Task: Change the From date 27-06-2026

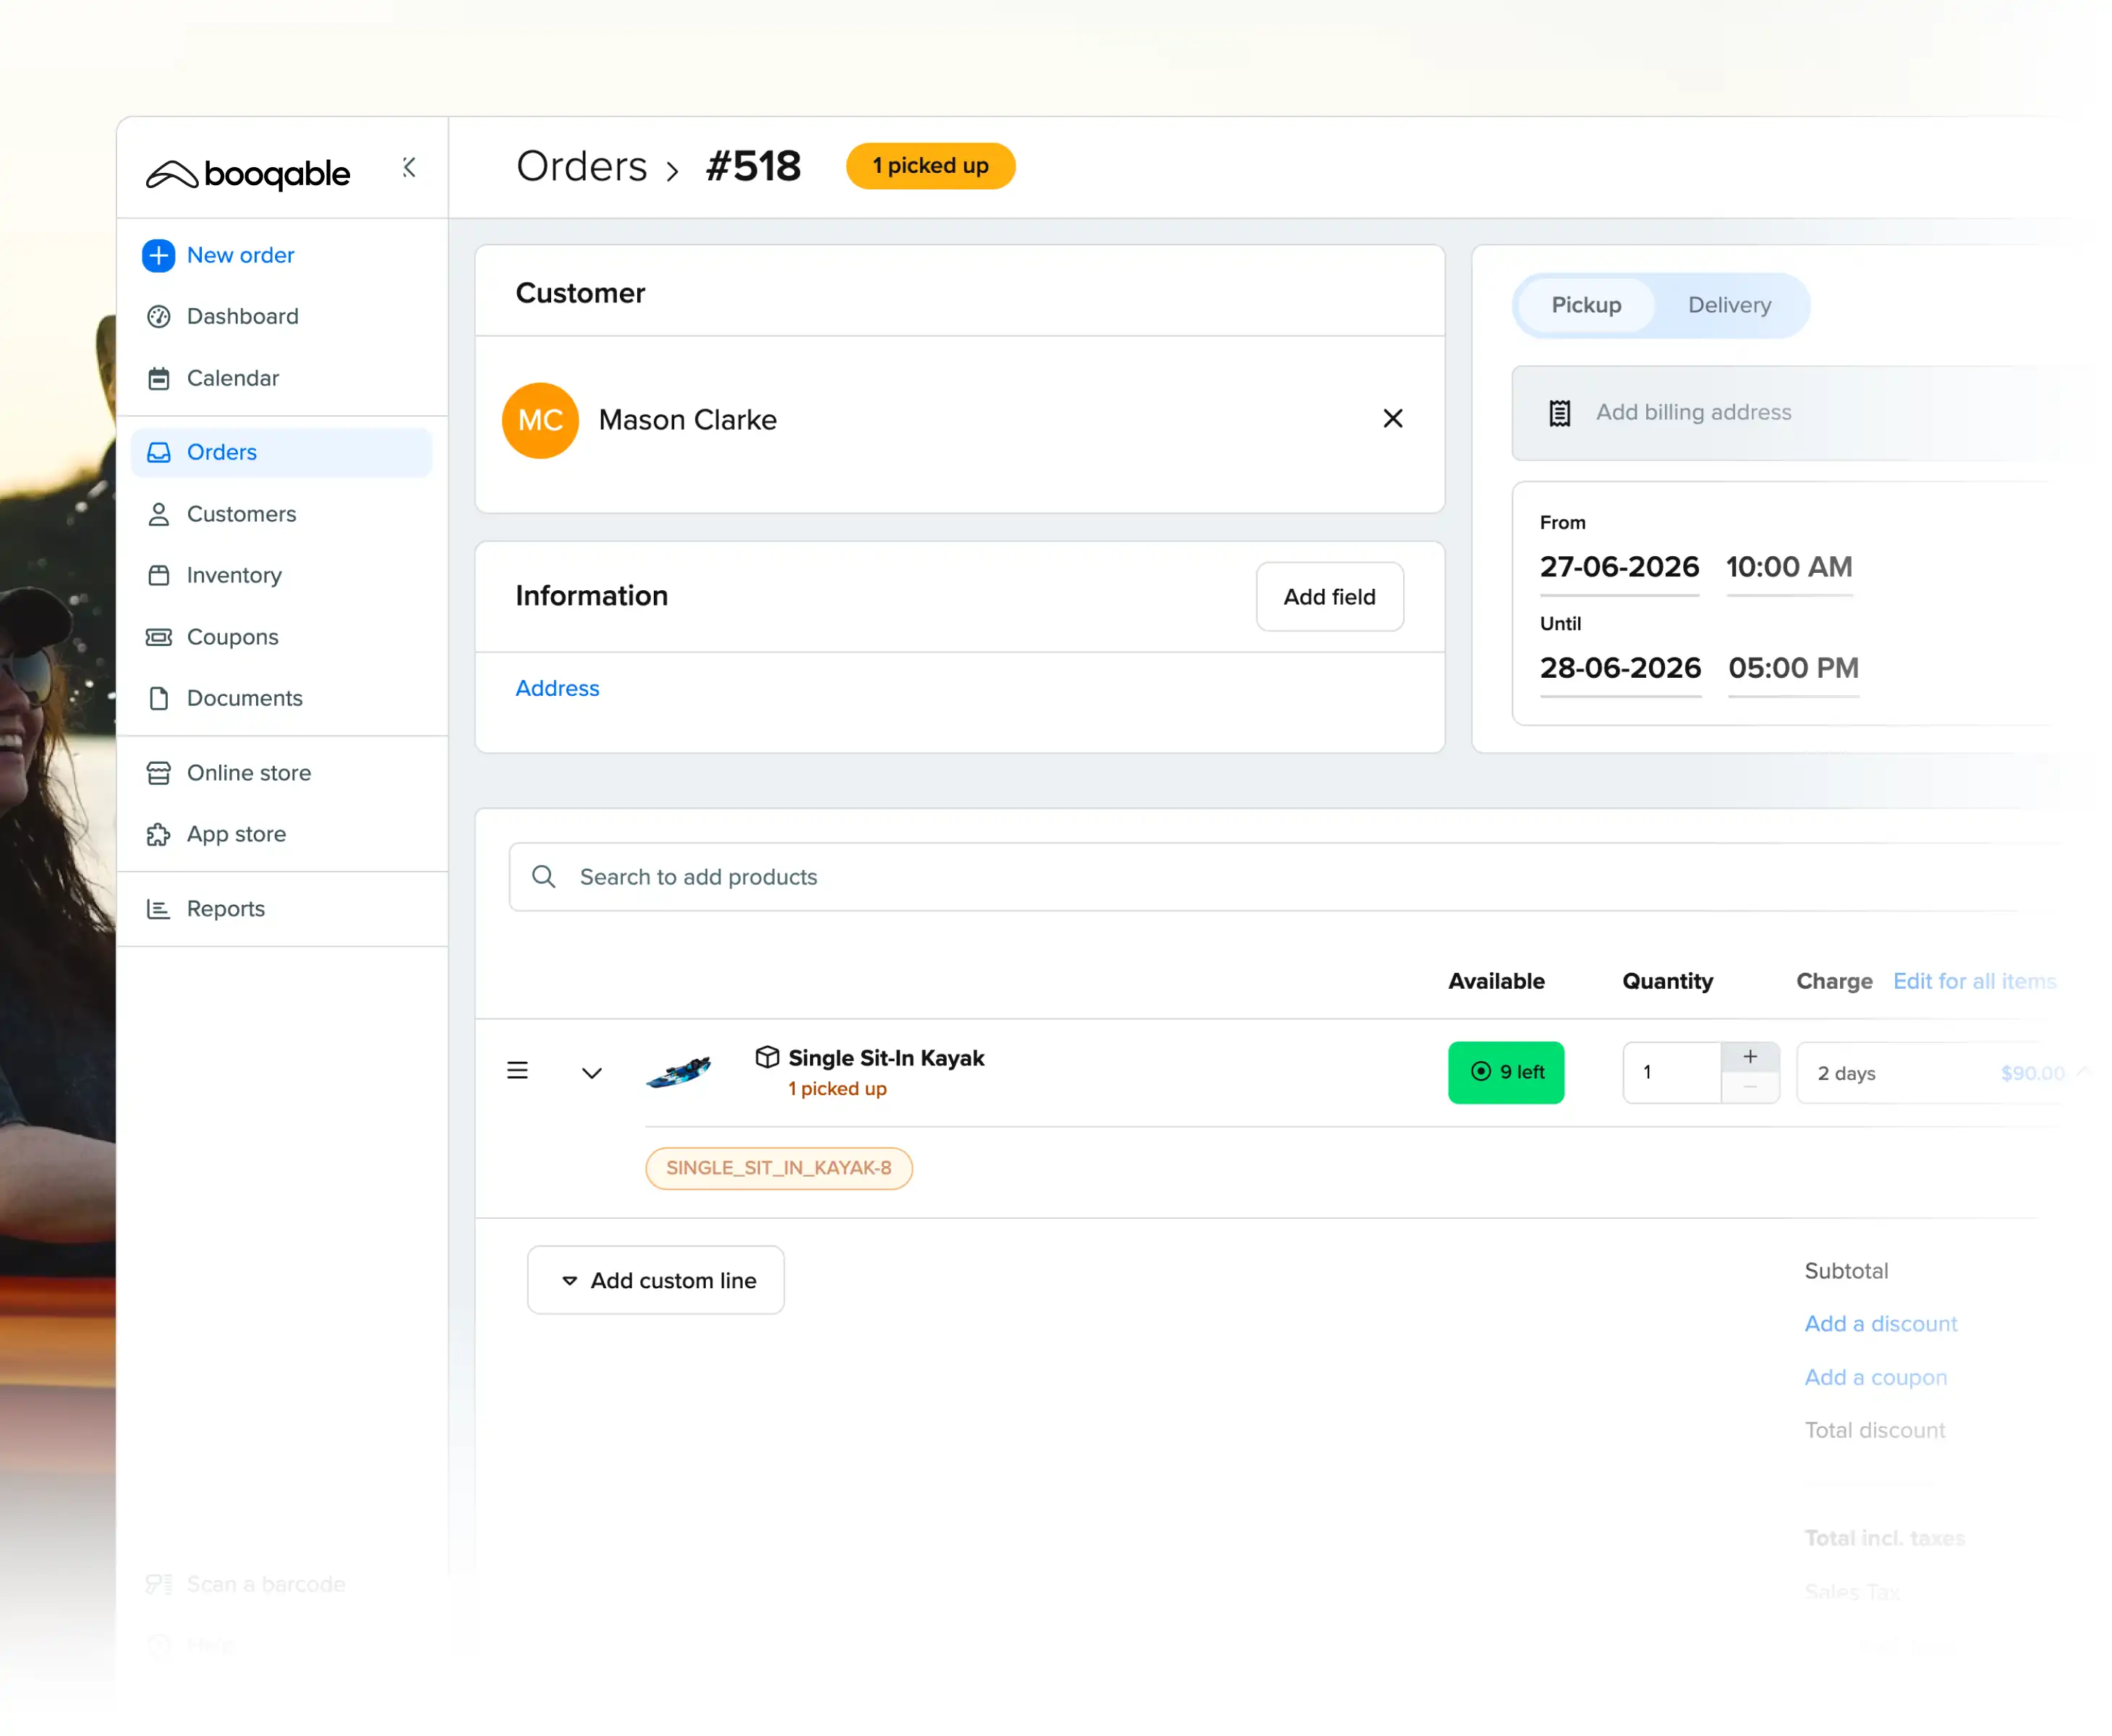Action: coord(1619,567)
